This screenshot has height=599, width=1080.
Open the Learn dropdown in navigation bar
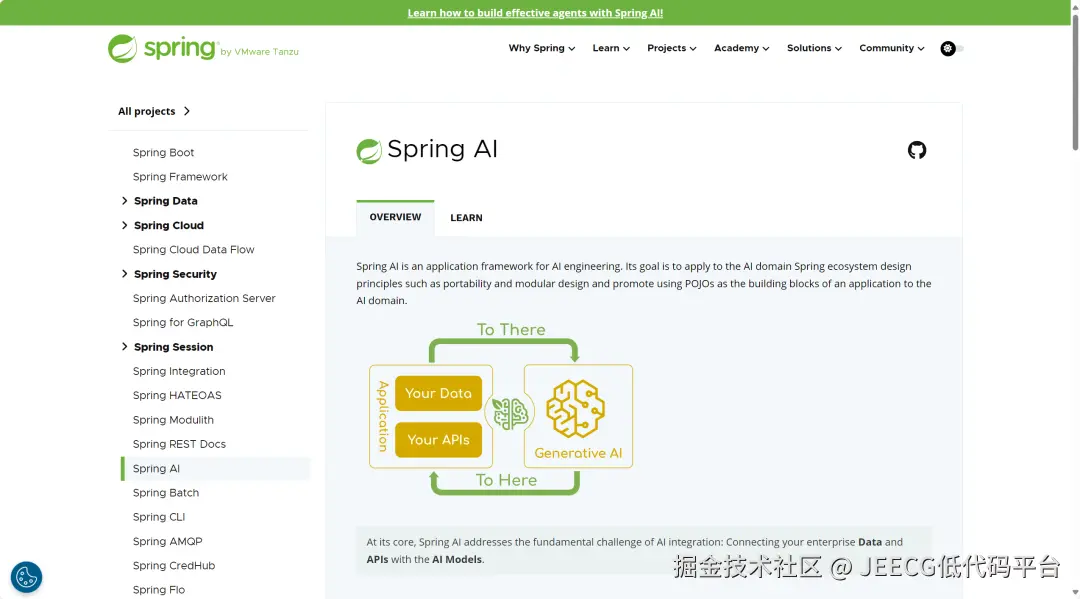[x=611, y=48]
